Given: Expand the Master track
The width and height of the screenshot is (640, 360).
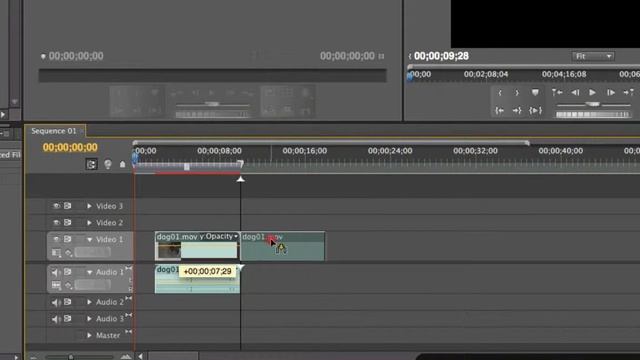Looking at the screenshot, I should pyautogui.click(x=89, y=336).
